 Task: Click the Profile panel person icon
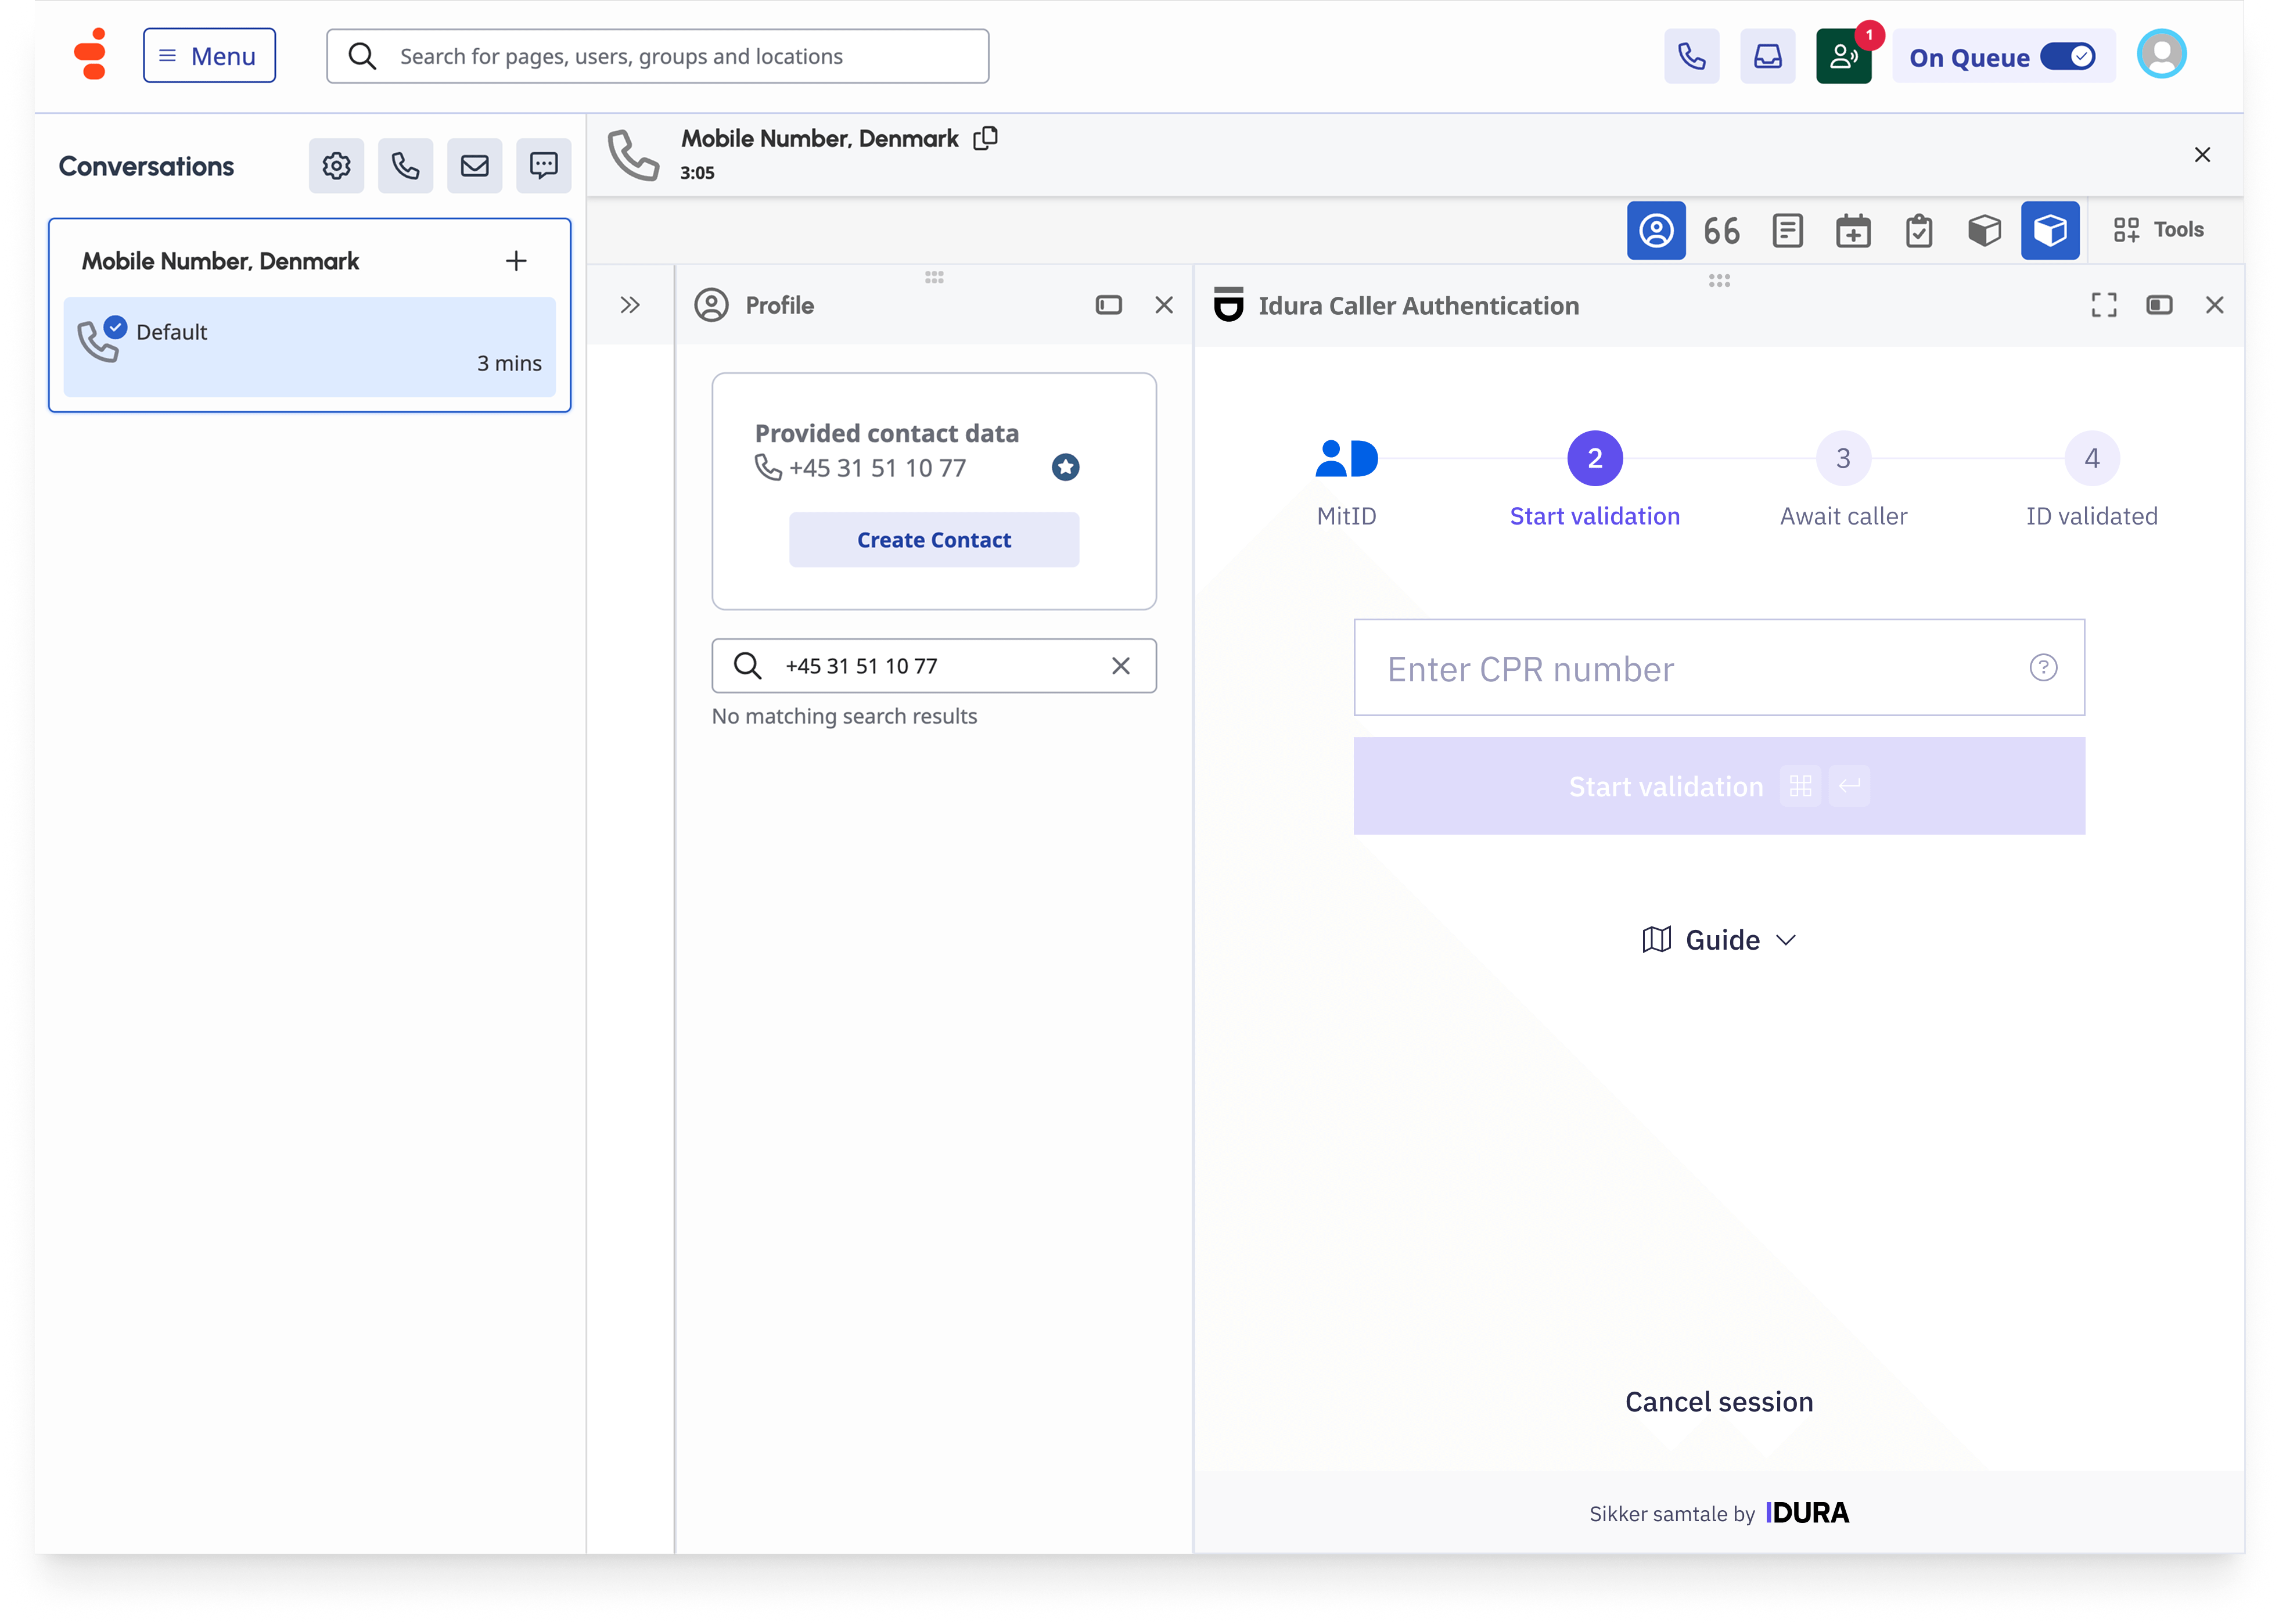pyautogui.click(x=711, y=305)
